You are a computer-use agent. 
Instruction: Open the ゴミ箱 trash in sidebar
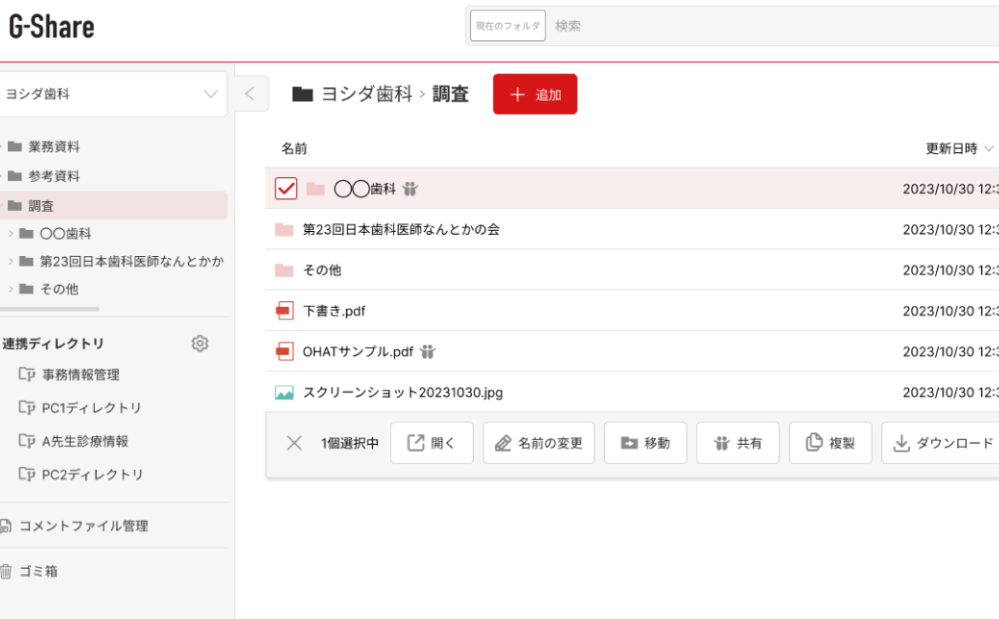point(37,572)
